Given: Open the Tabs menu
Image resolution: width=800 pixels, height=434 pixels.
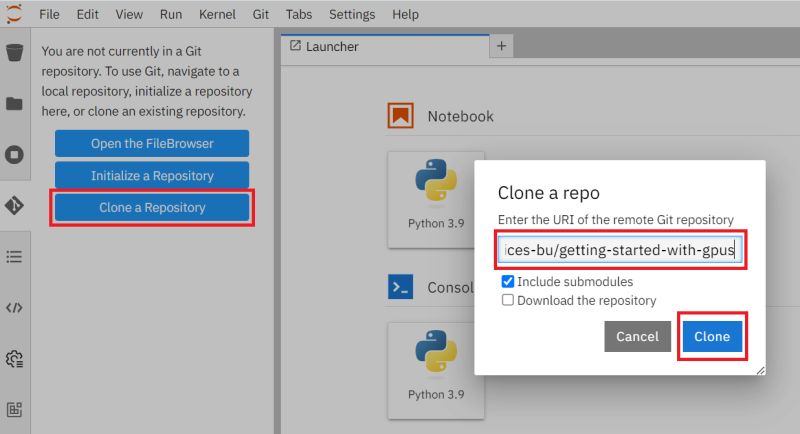Looking at the screenshot, I should [298, 14].
